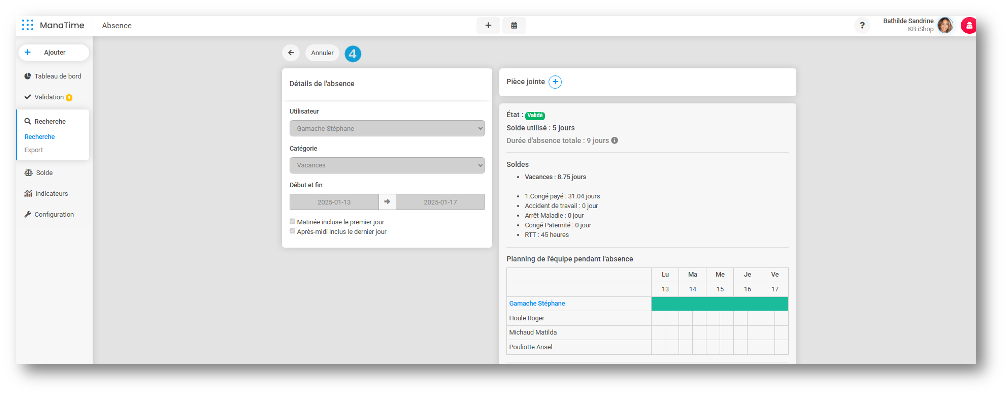Add an attachment with the plus circle
The width and height of the screenshot is (1007, 395).
click(x=556, y=82)
